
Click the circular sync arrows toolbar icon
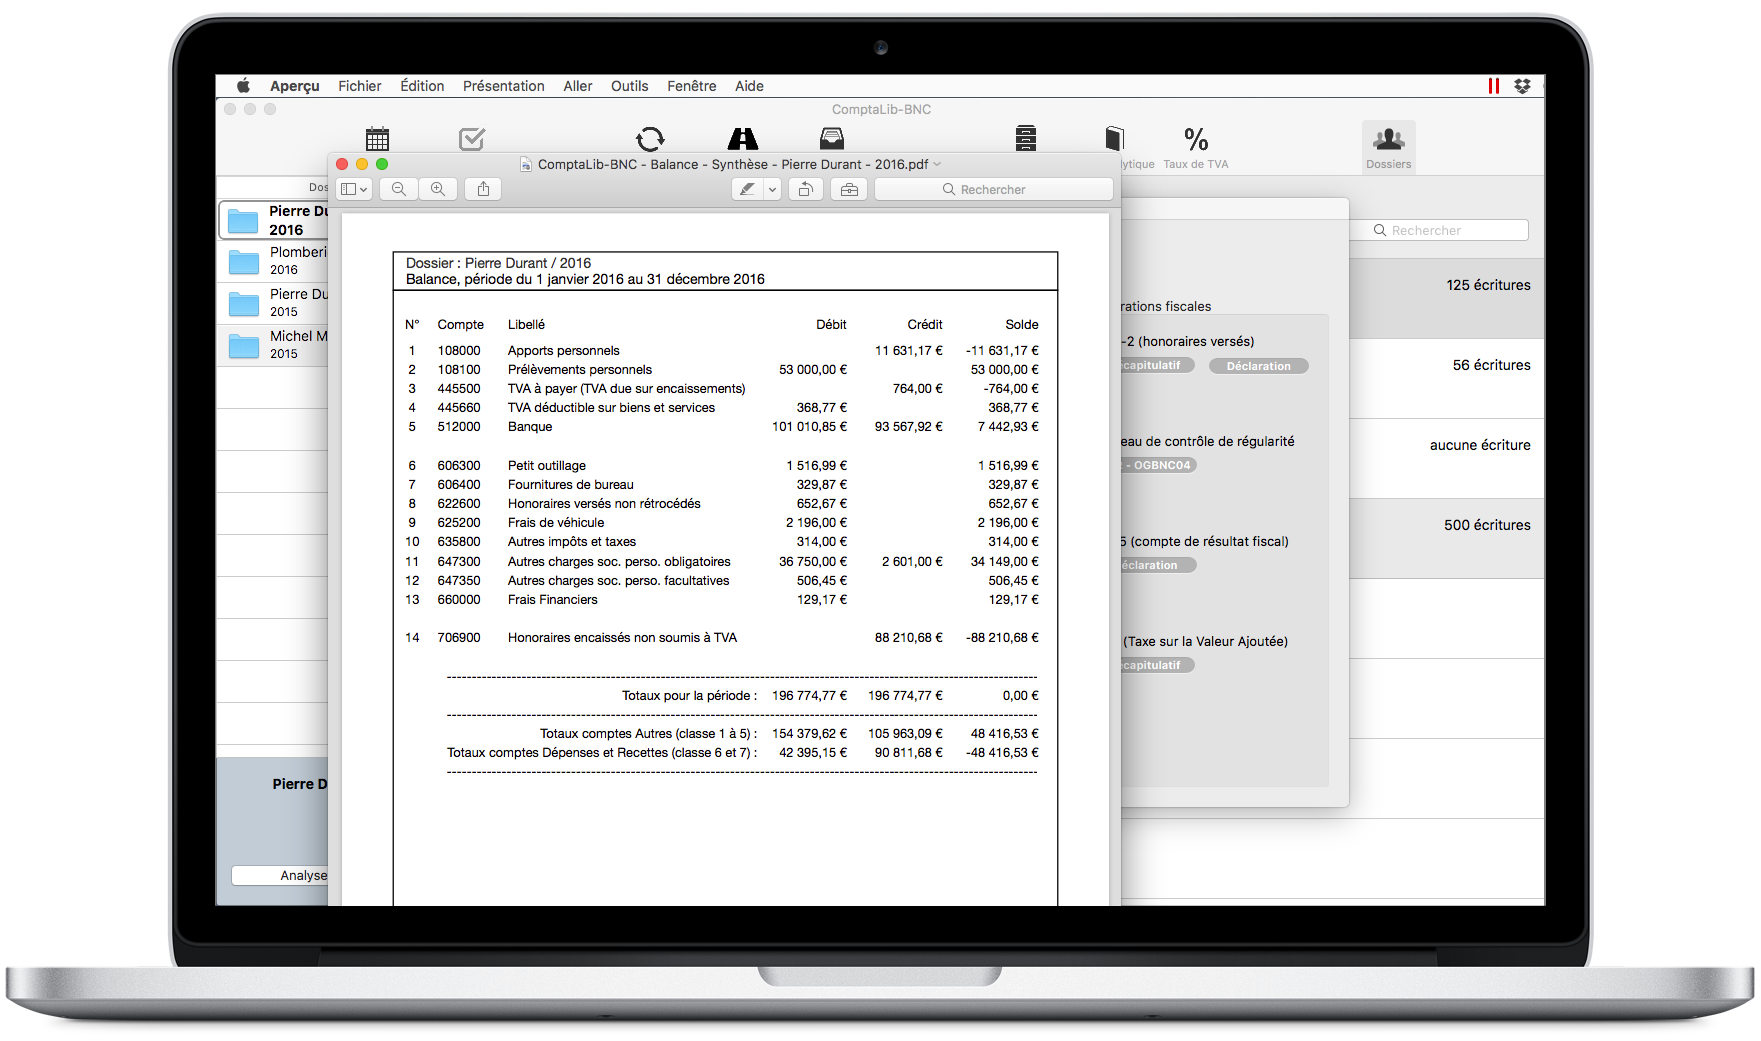pyautogui.click(x=650, y=139)
